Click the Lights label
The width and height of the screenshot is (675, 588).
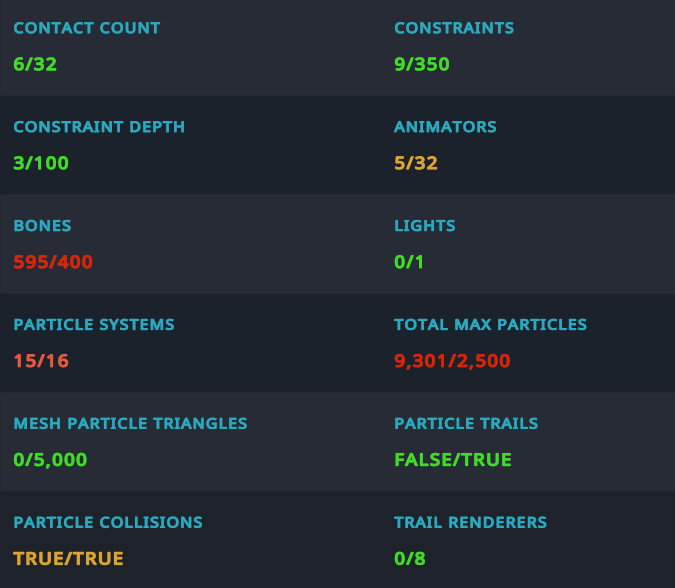(x=425, y=226)
